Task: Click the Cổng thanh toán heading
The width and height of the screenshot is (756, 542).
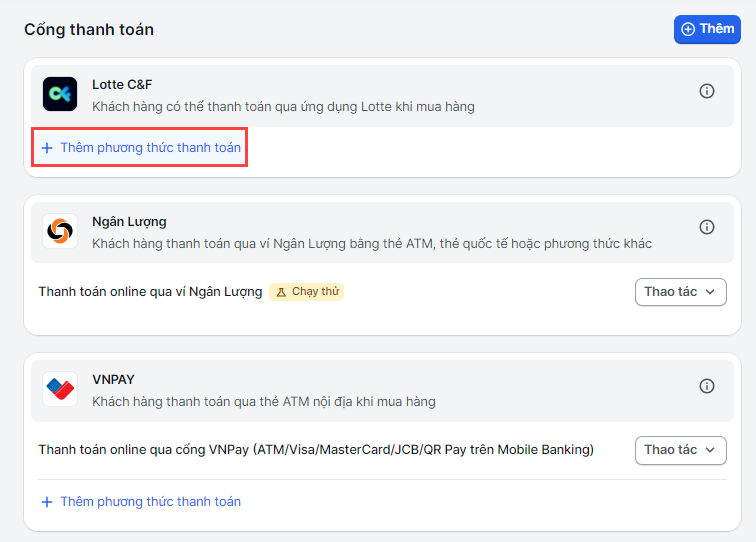Action: [x=89, y=29]
